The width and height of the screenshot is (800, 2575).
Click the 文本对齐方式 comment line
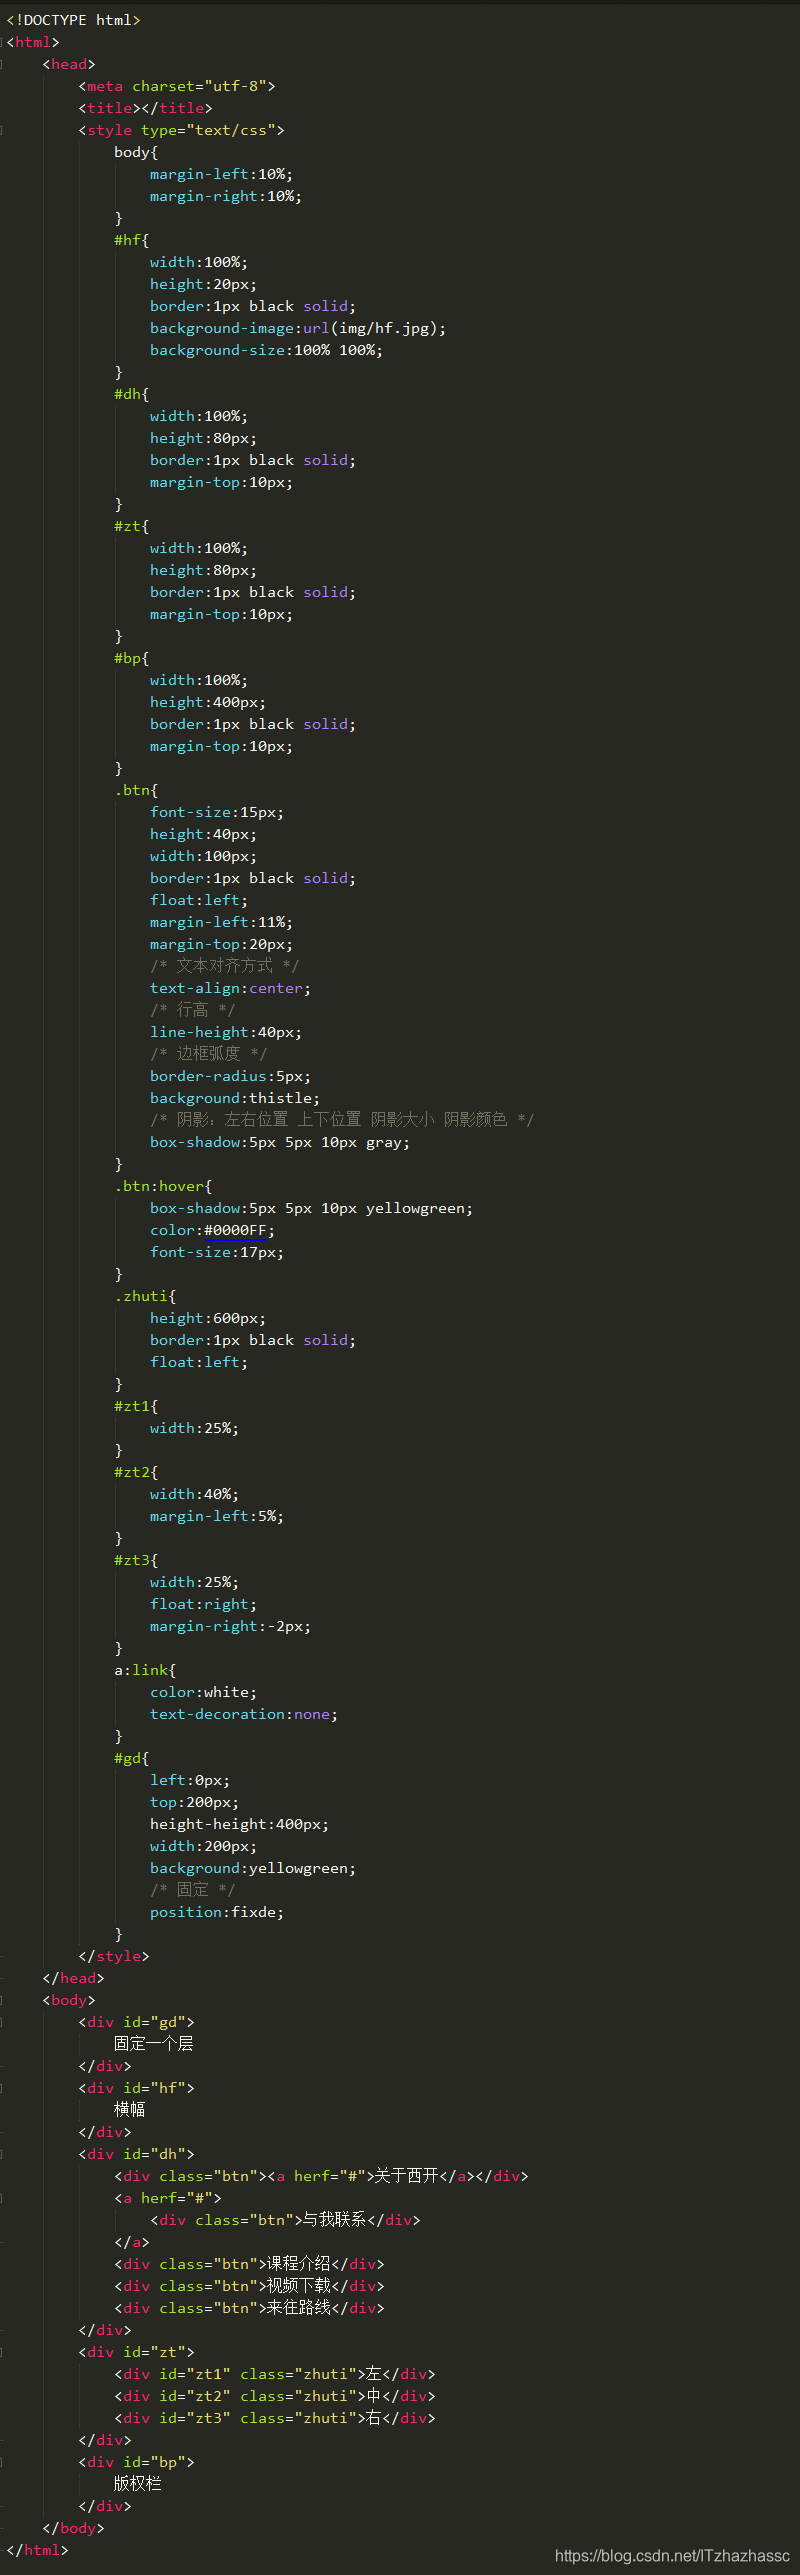point(225,966)
